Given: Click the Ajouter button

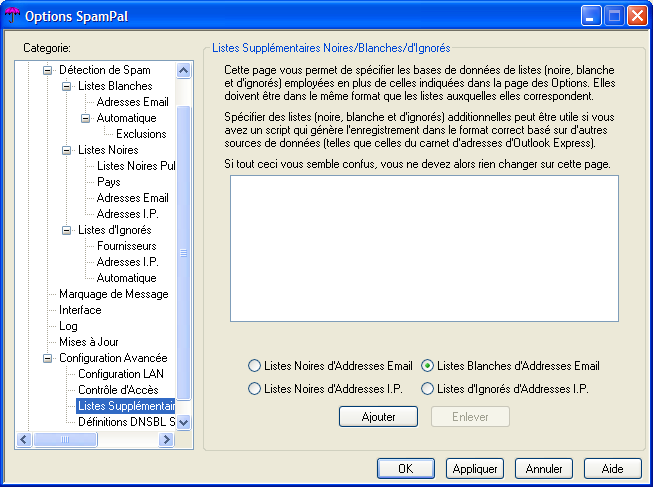Looking at the screenshot, I should pos(378,417).
